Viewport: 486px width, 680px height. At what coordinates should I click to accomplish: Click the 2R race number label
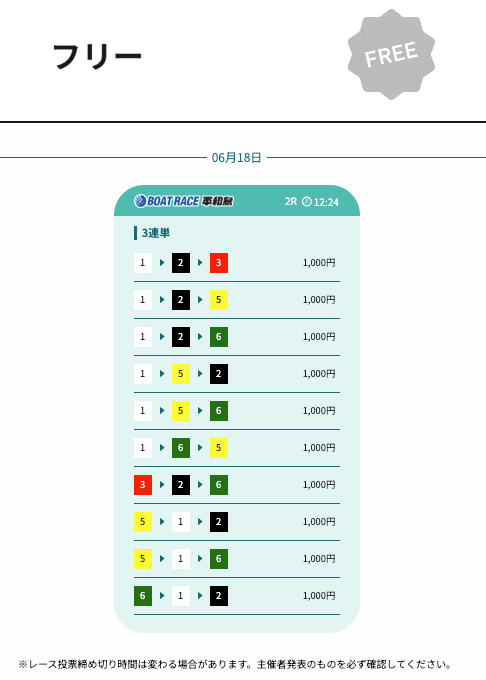290,202
